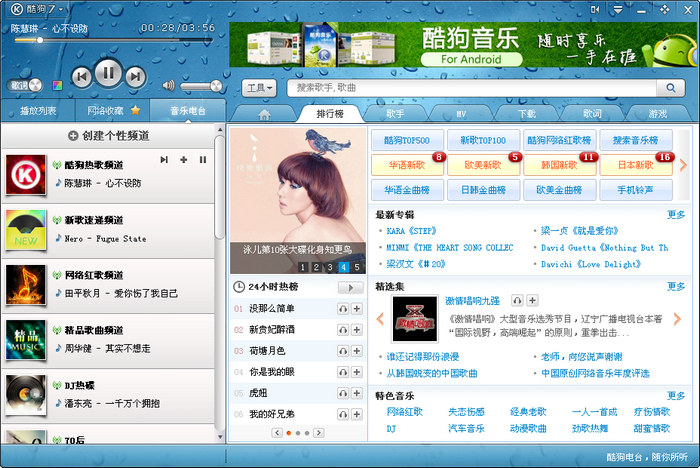Open 更多 link beside 精选集
This screenshot has width=700, height=468.
[676, 287]
